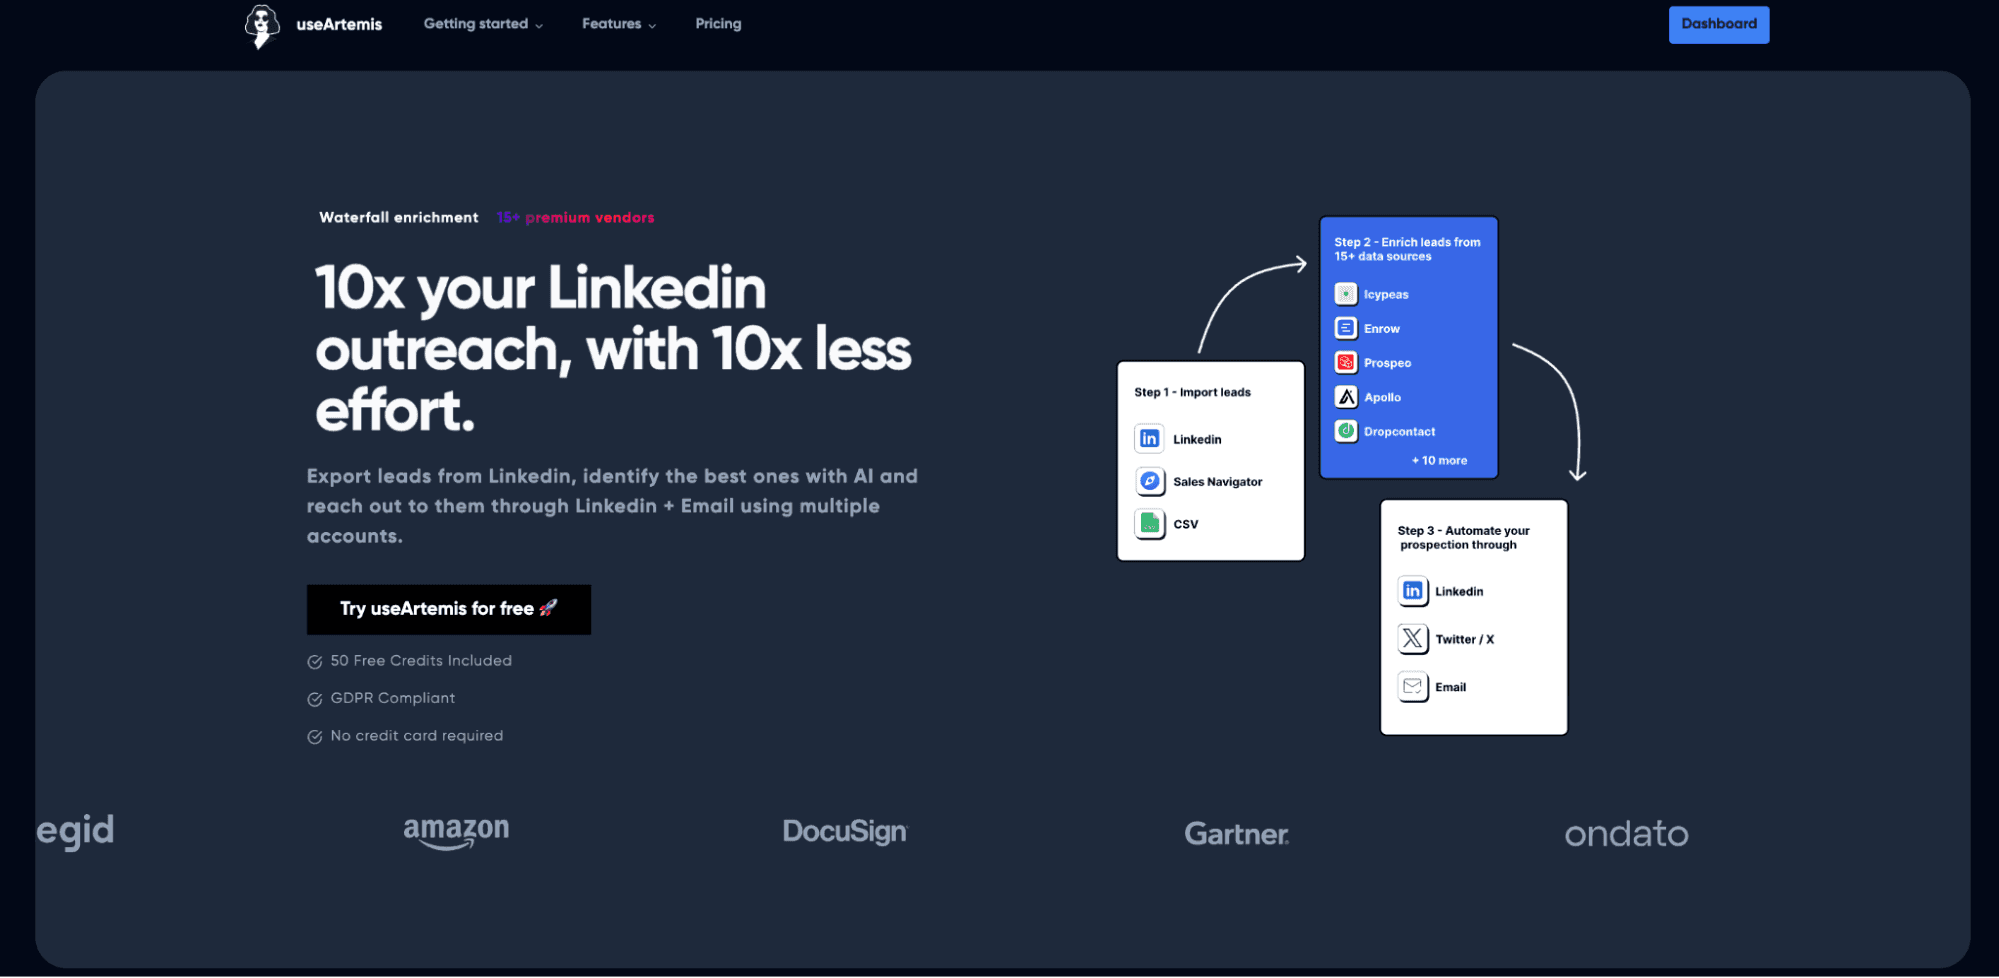Click the 'Waterfall enrichment' label

(x=399, y=218)
